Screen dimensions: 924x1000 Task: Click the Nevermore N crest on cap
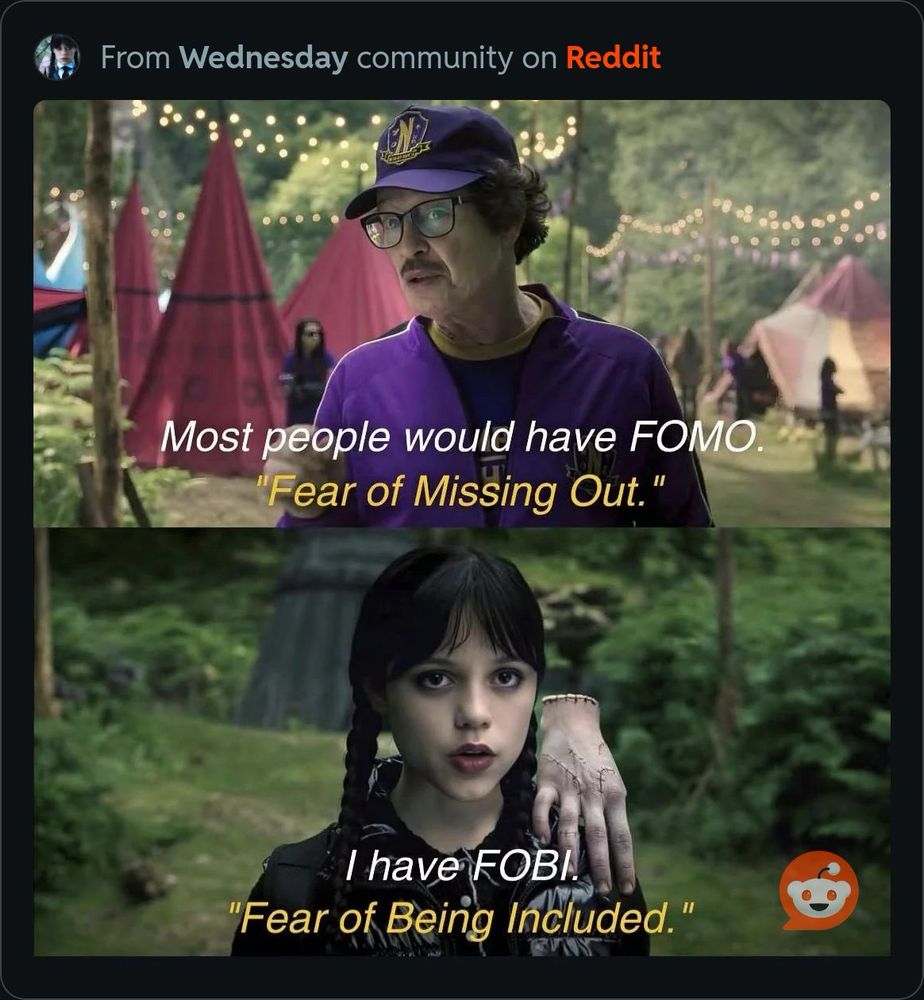[404, 137]
